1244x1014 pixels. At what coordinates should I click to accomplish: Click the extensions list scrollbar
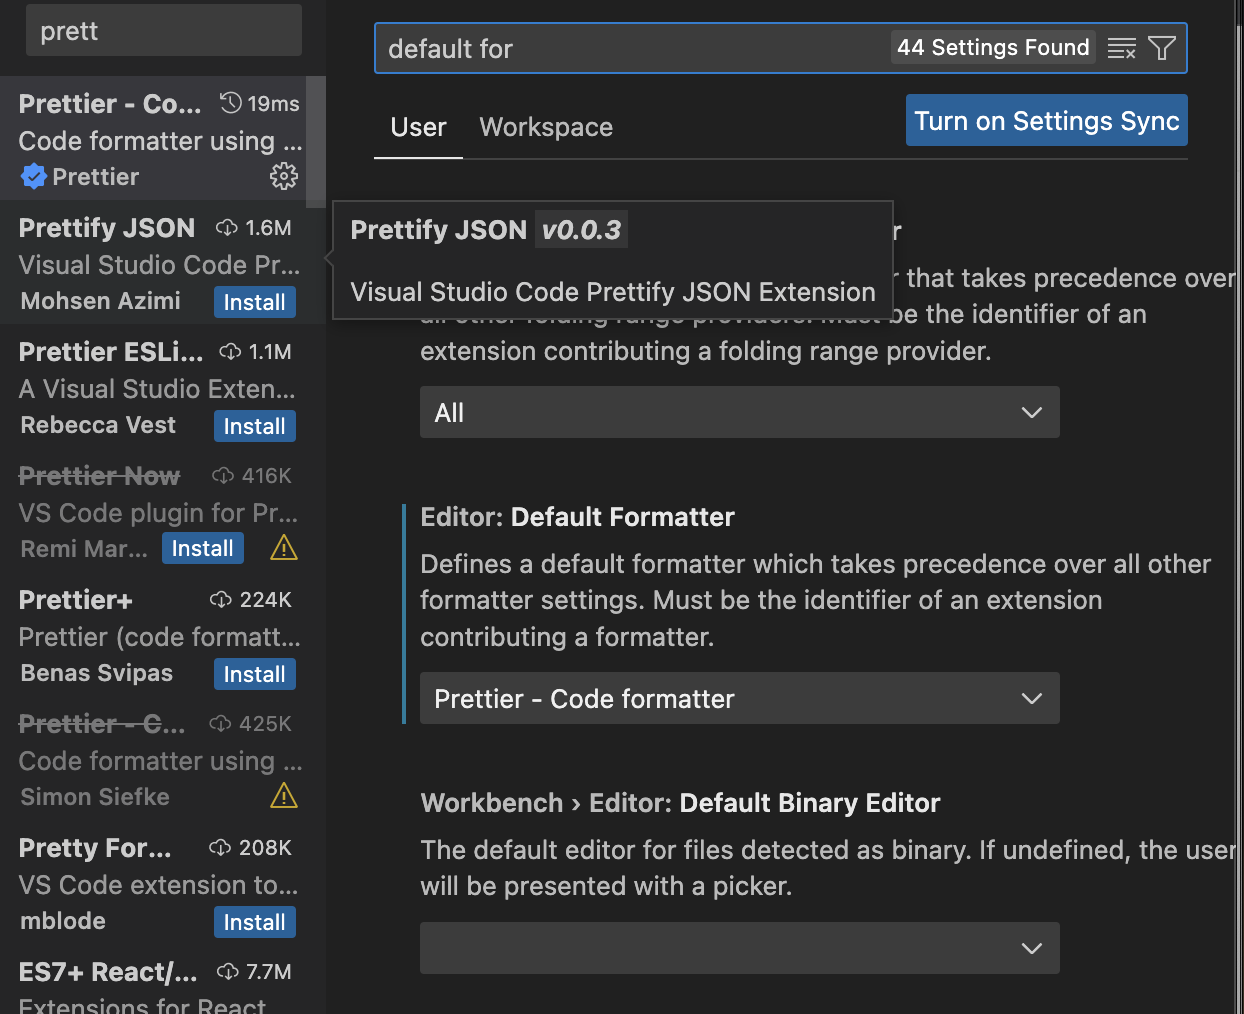[316, 140]
